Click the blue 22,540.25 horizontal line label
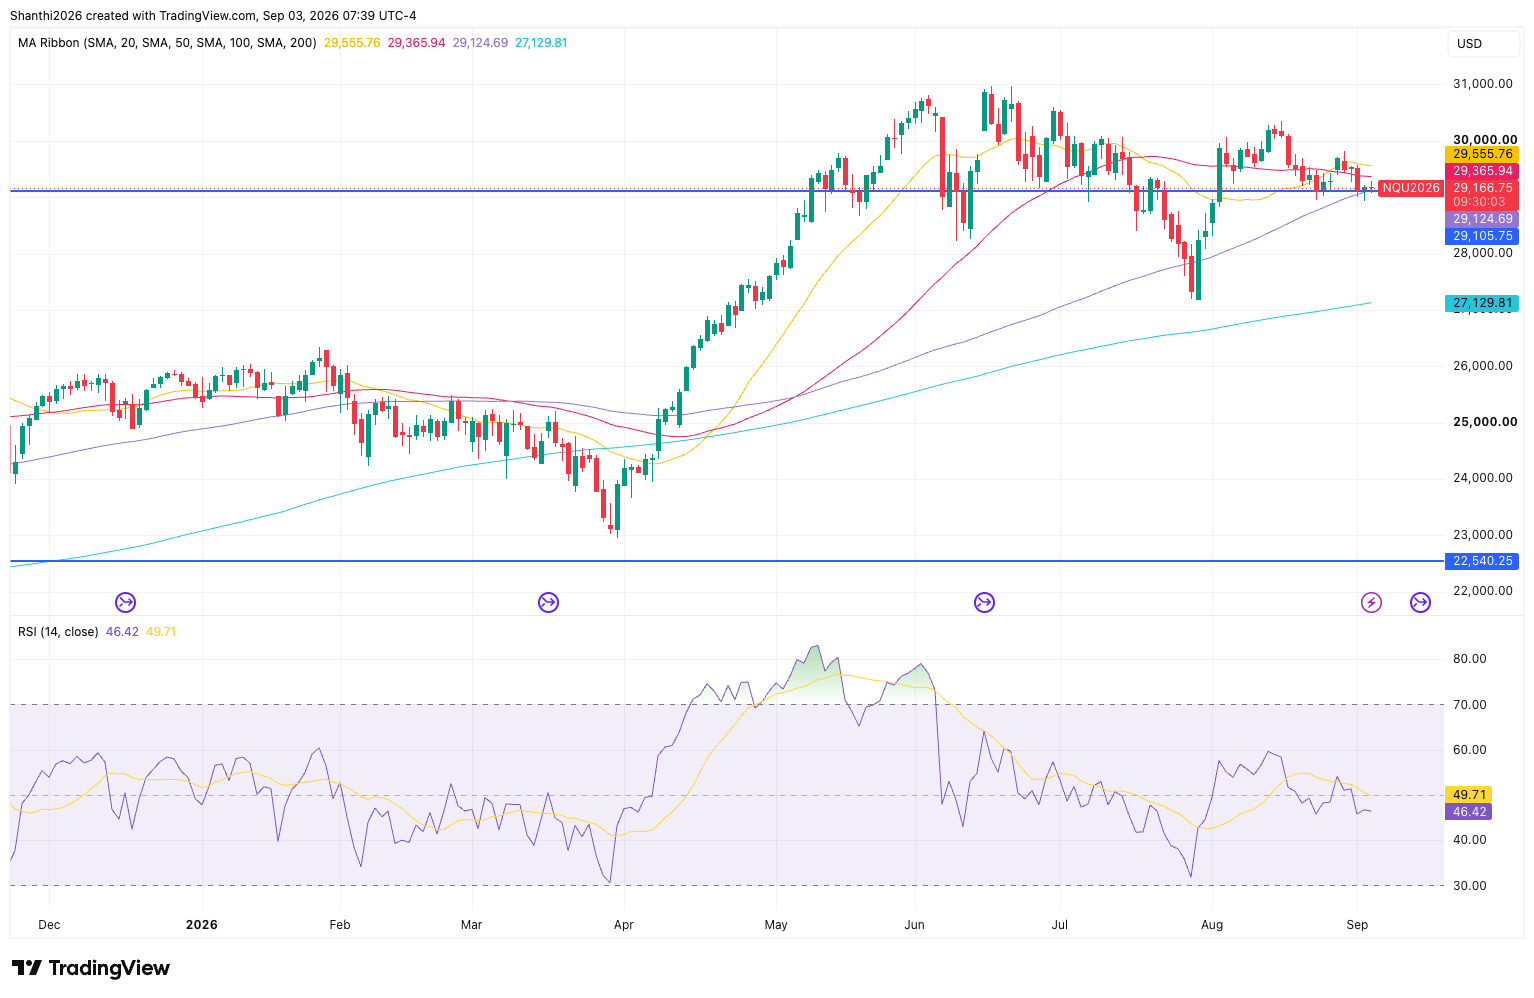Screen dimensions: 1534x998 (x=1482, y=561)
